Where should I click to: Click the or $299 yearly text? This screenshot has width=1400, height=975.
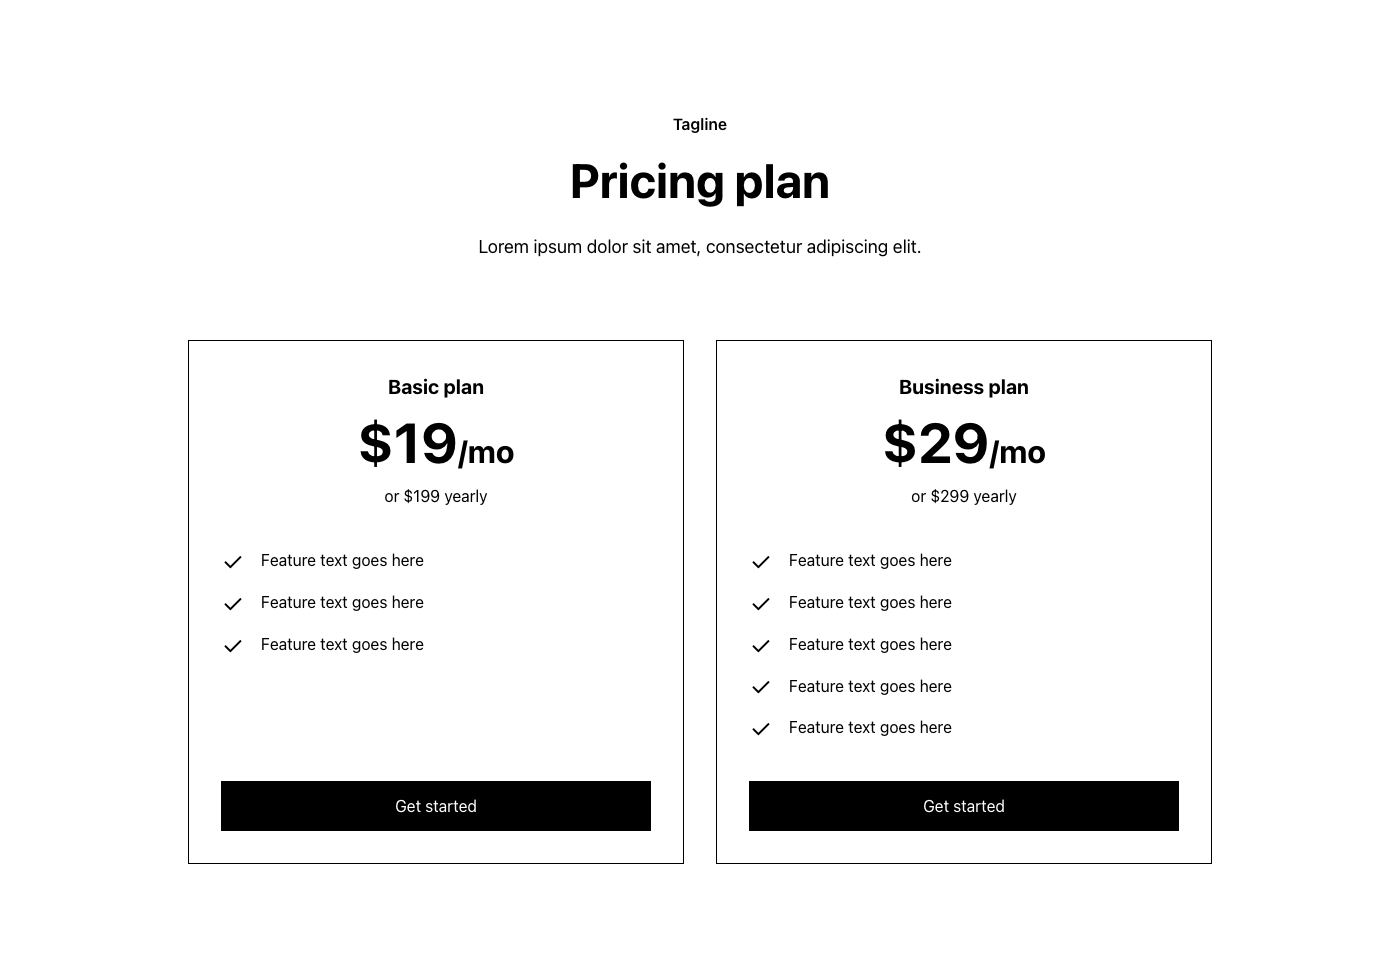tap(963, 497)
